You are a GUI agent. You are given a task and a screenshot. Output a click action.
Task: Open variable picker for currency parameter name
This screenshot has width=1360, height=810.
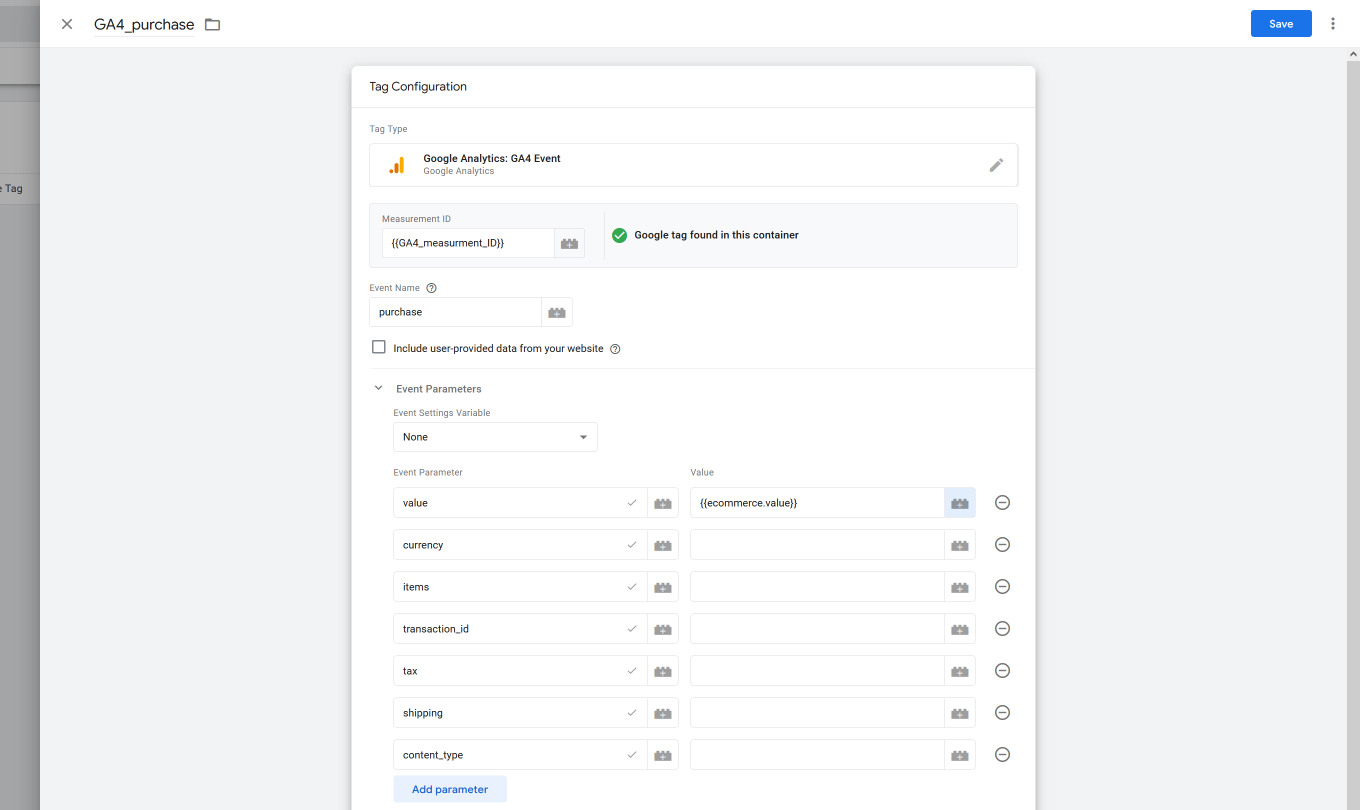663,545
